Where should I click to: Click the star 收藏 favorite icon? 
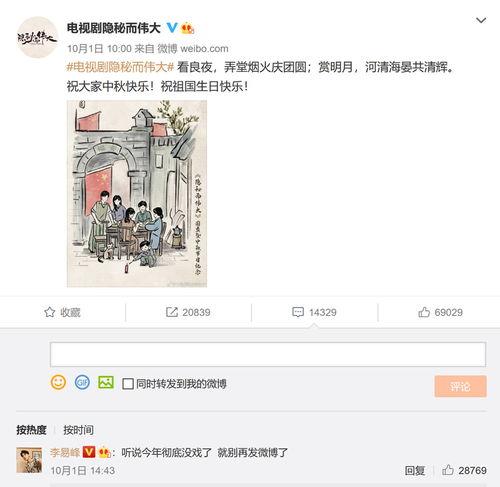pos(50,312)
